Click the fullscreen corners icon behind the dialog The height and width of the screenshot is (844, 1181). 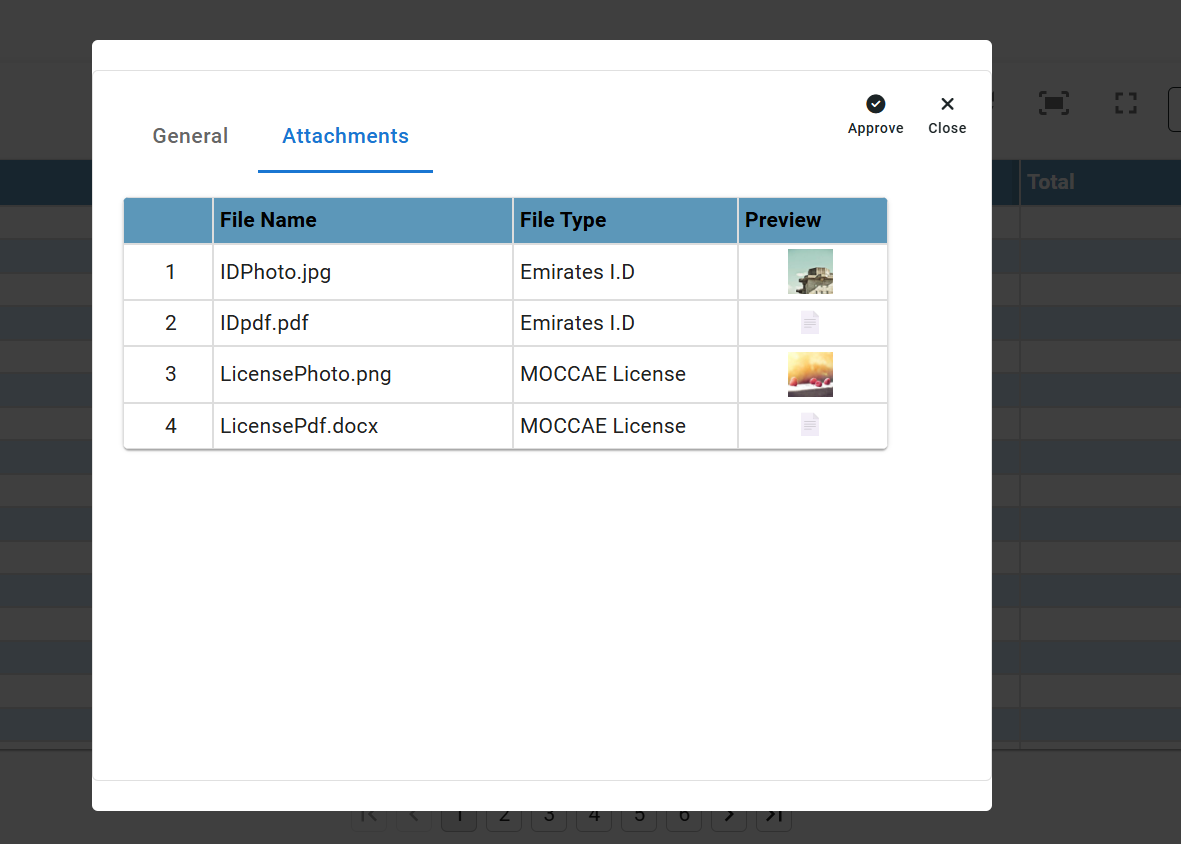tap(1126, 103)
